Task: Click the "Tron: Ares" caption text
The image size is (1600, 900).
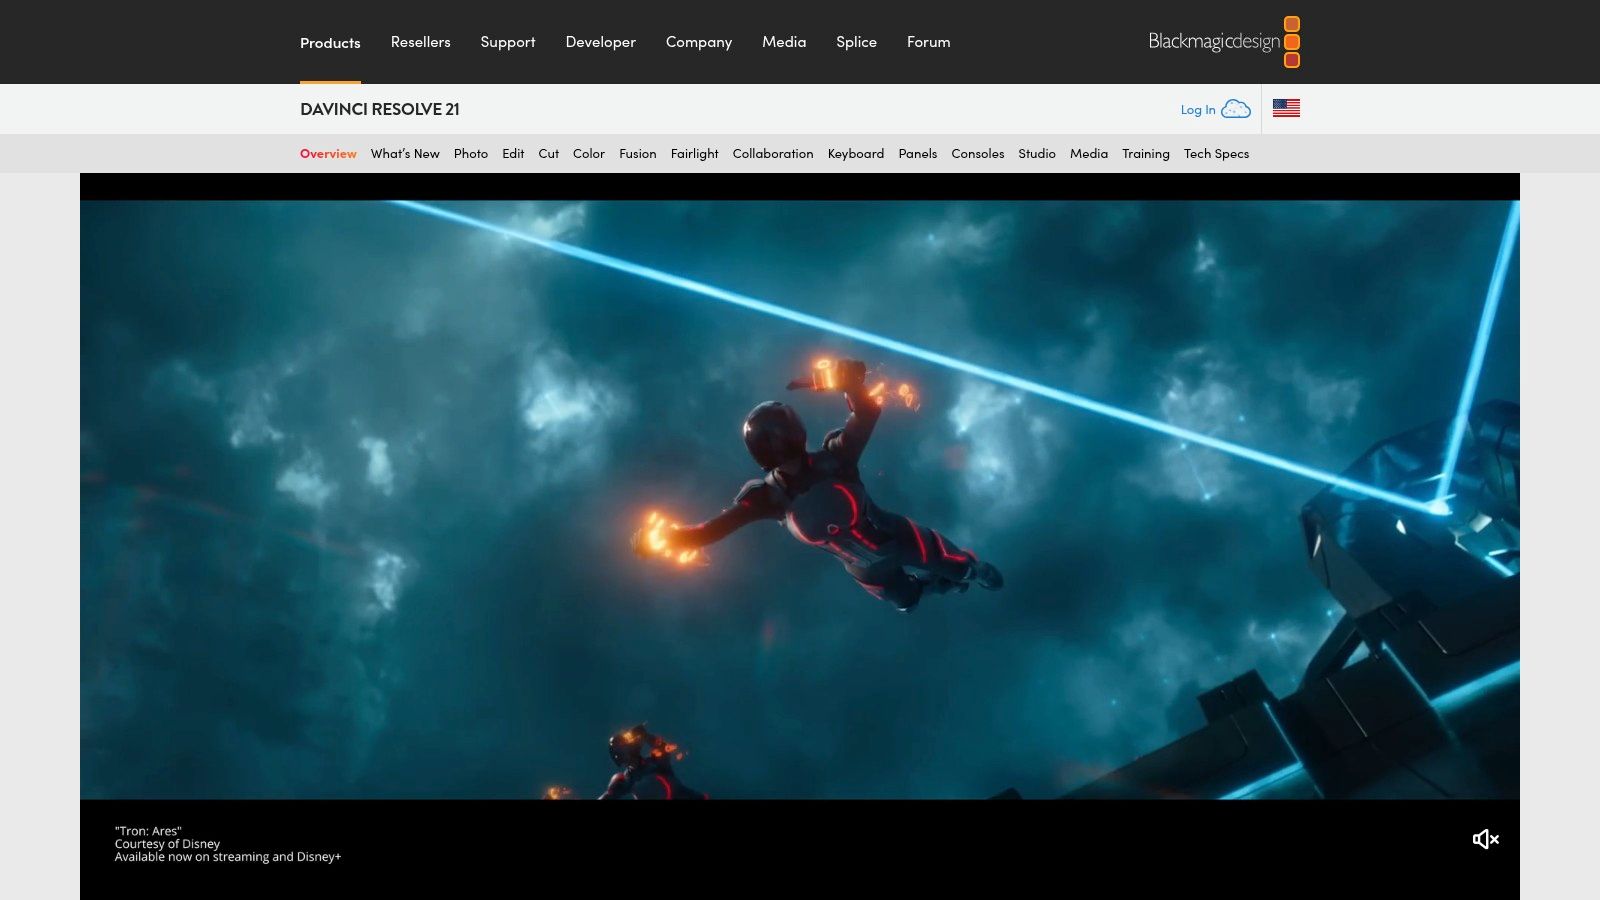Action: tap(148, 831)
